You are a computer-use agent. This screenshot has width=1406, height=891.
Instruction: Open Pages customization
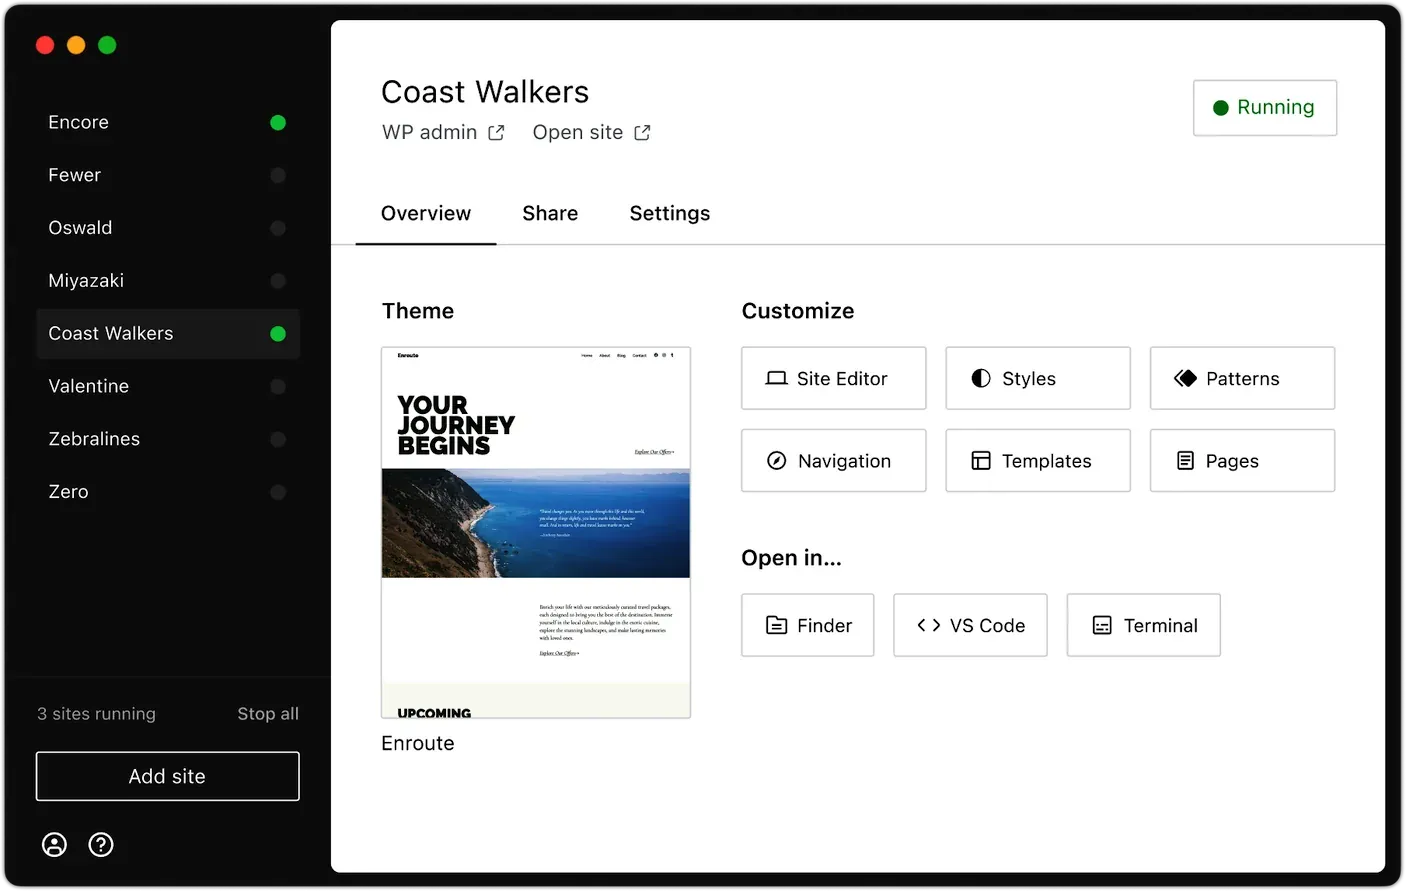(1241, 460)
